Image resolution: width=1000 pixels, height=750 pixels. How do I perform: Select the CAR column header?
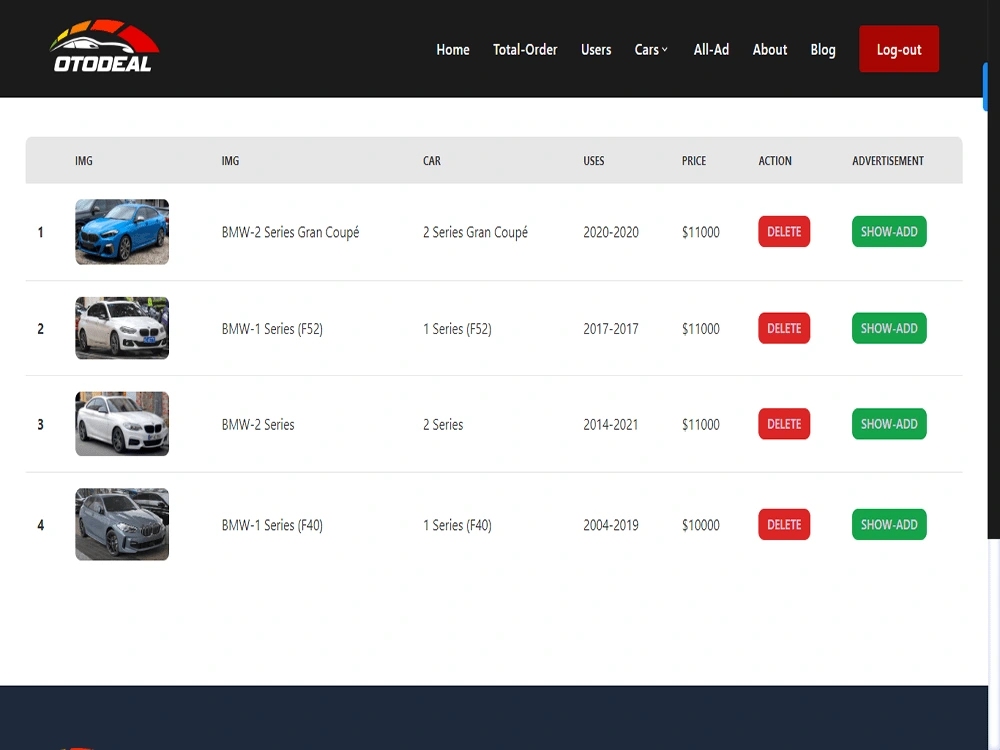432,161
